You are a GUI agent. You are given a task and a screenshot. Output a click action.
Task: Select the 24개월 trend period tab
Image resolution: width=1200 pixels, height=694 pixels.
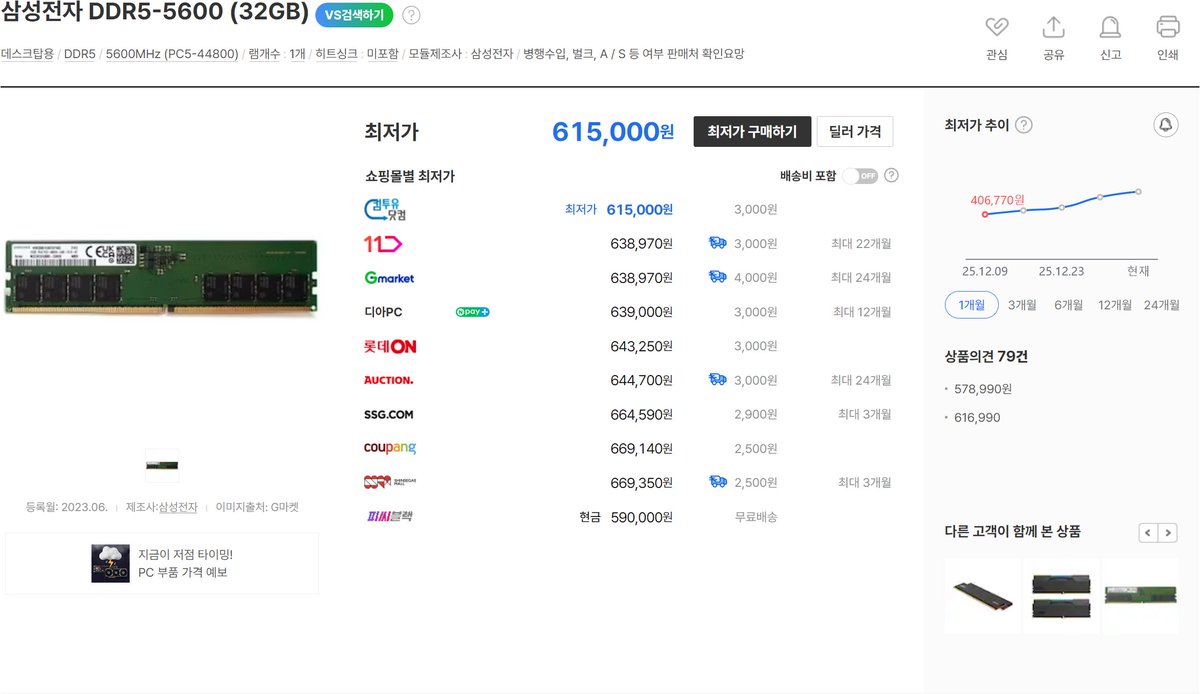click(1162, 305)
